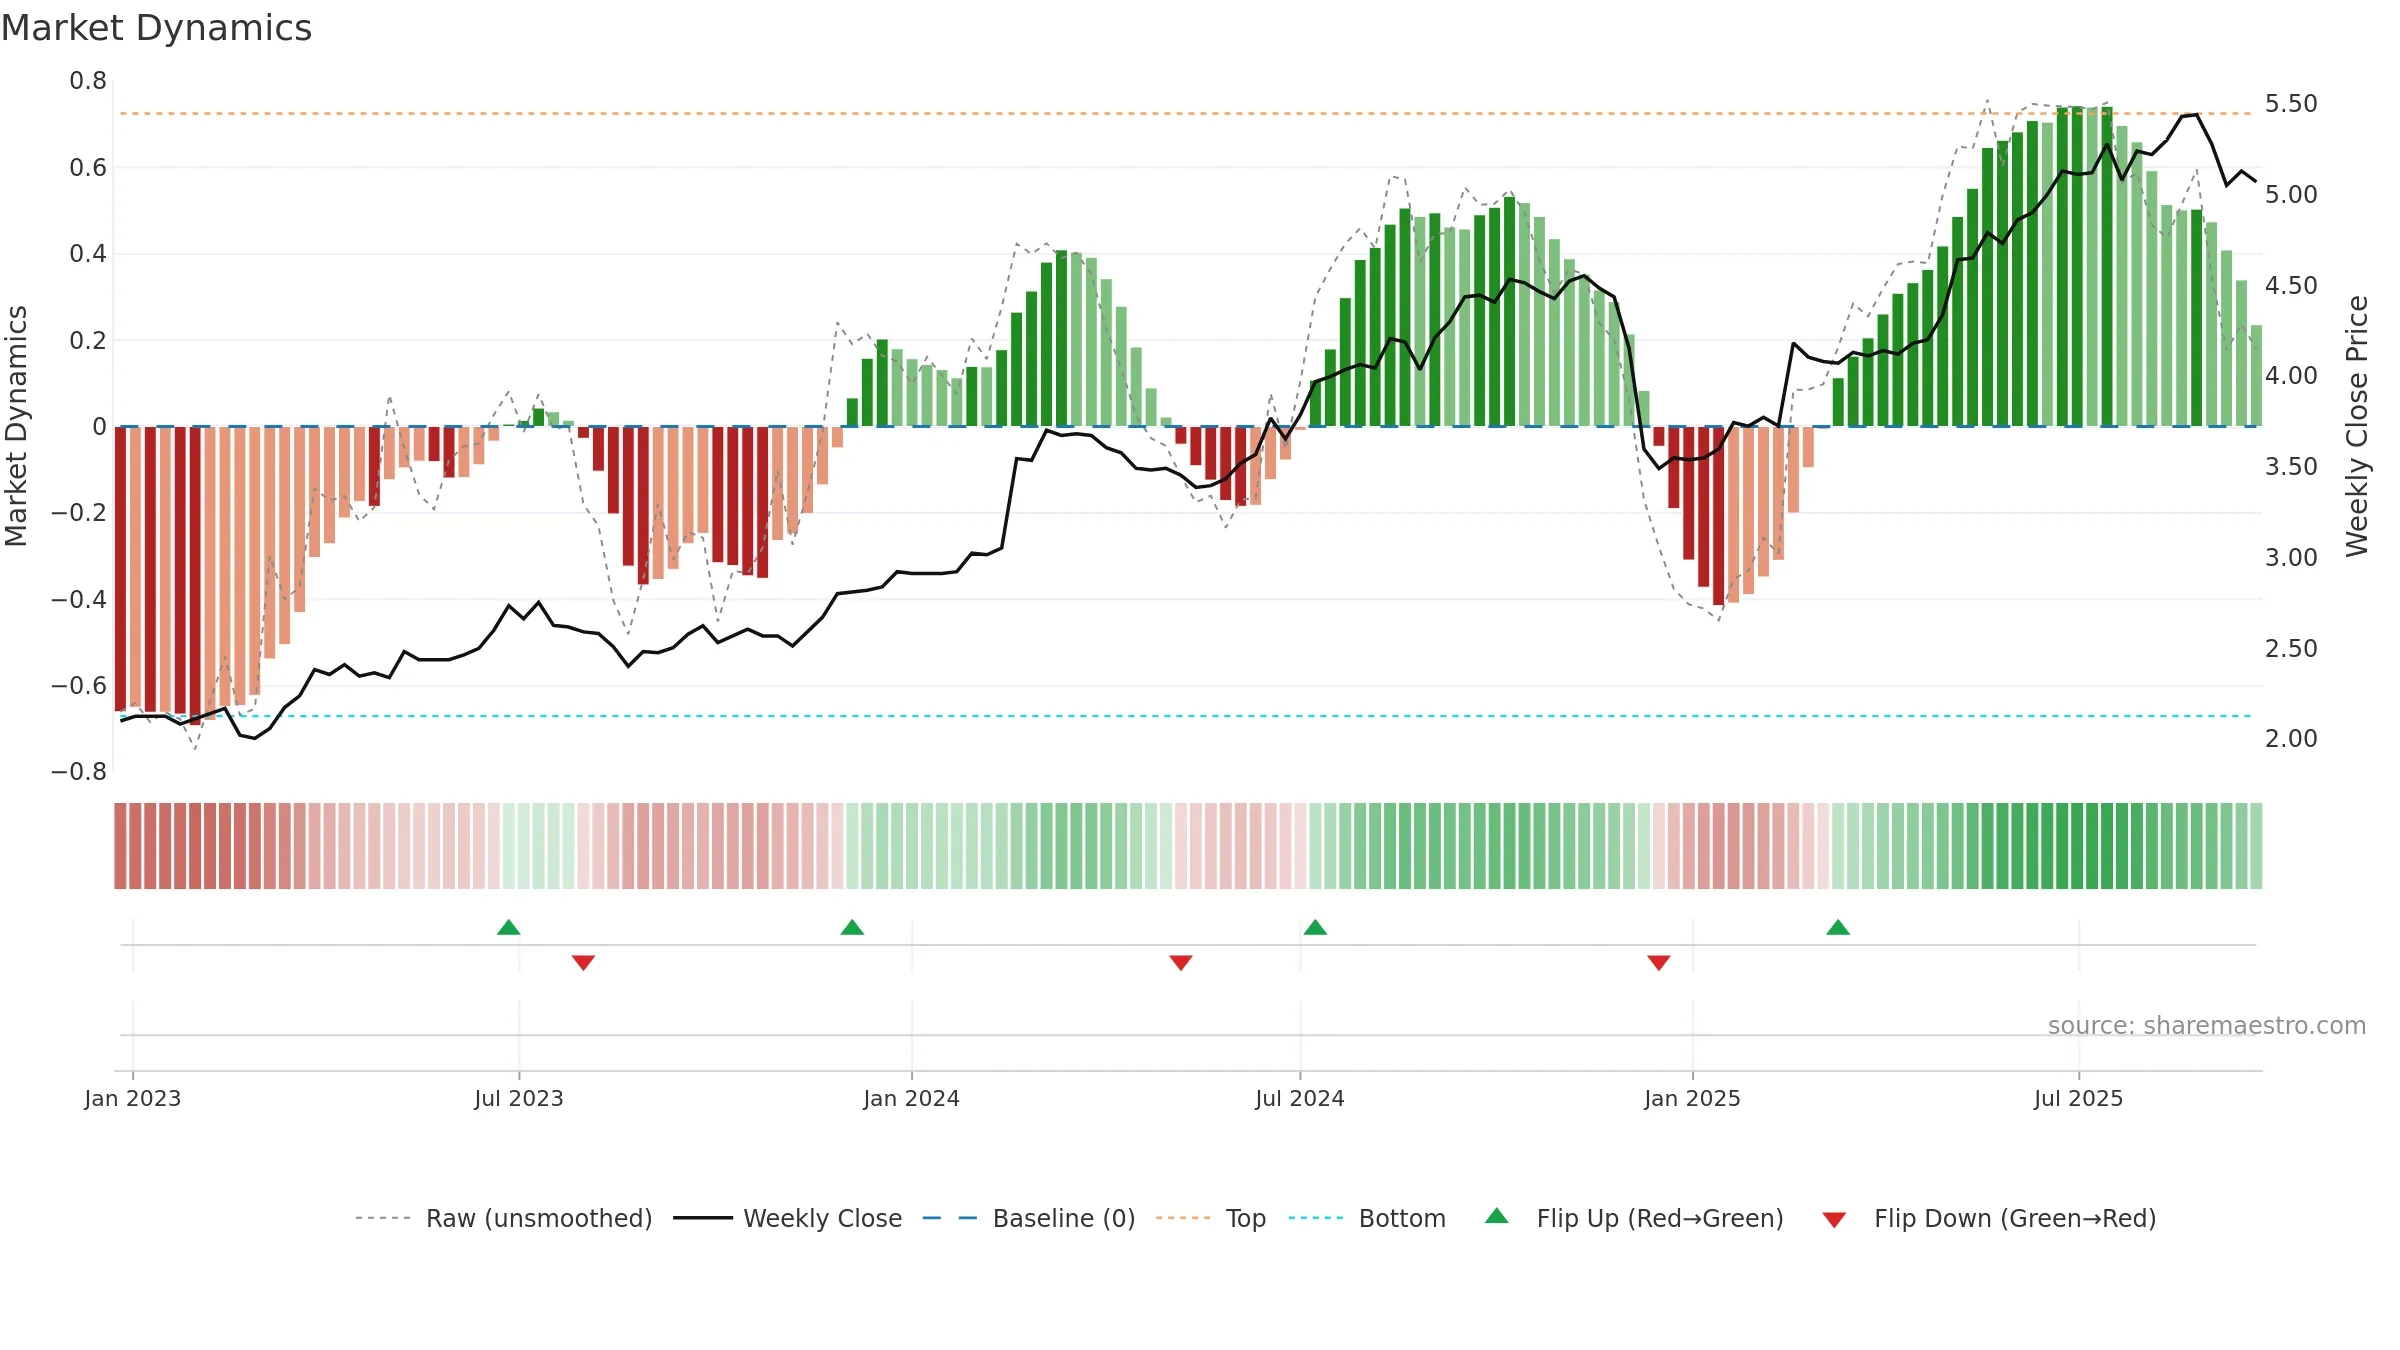This screenshot has width=2400, height=1350.
Task: Click the source: sharemaestro.com text
Action: click(x=2207, y=1025)
